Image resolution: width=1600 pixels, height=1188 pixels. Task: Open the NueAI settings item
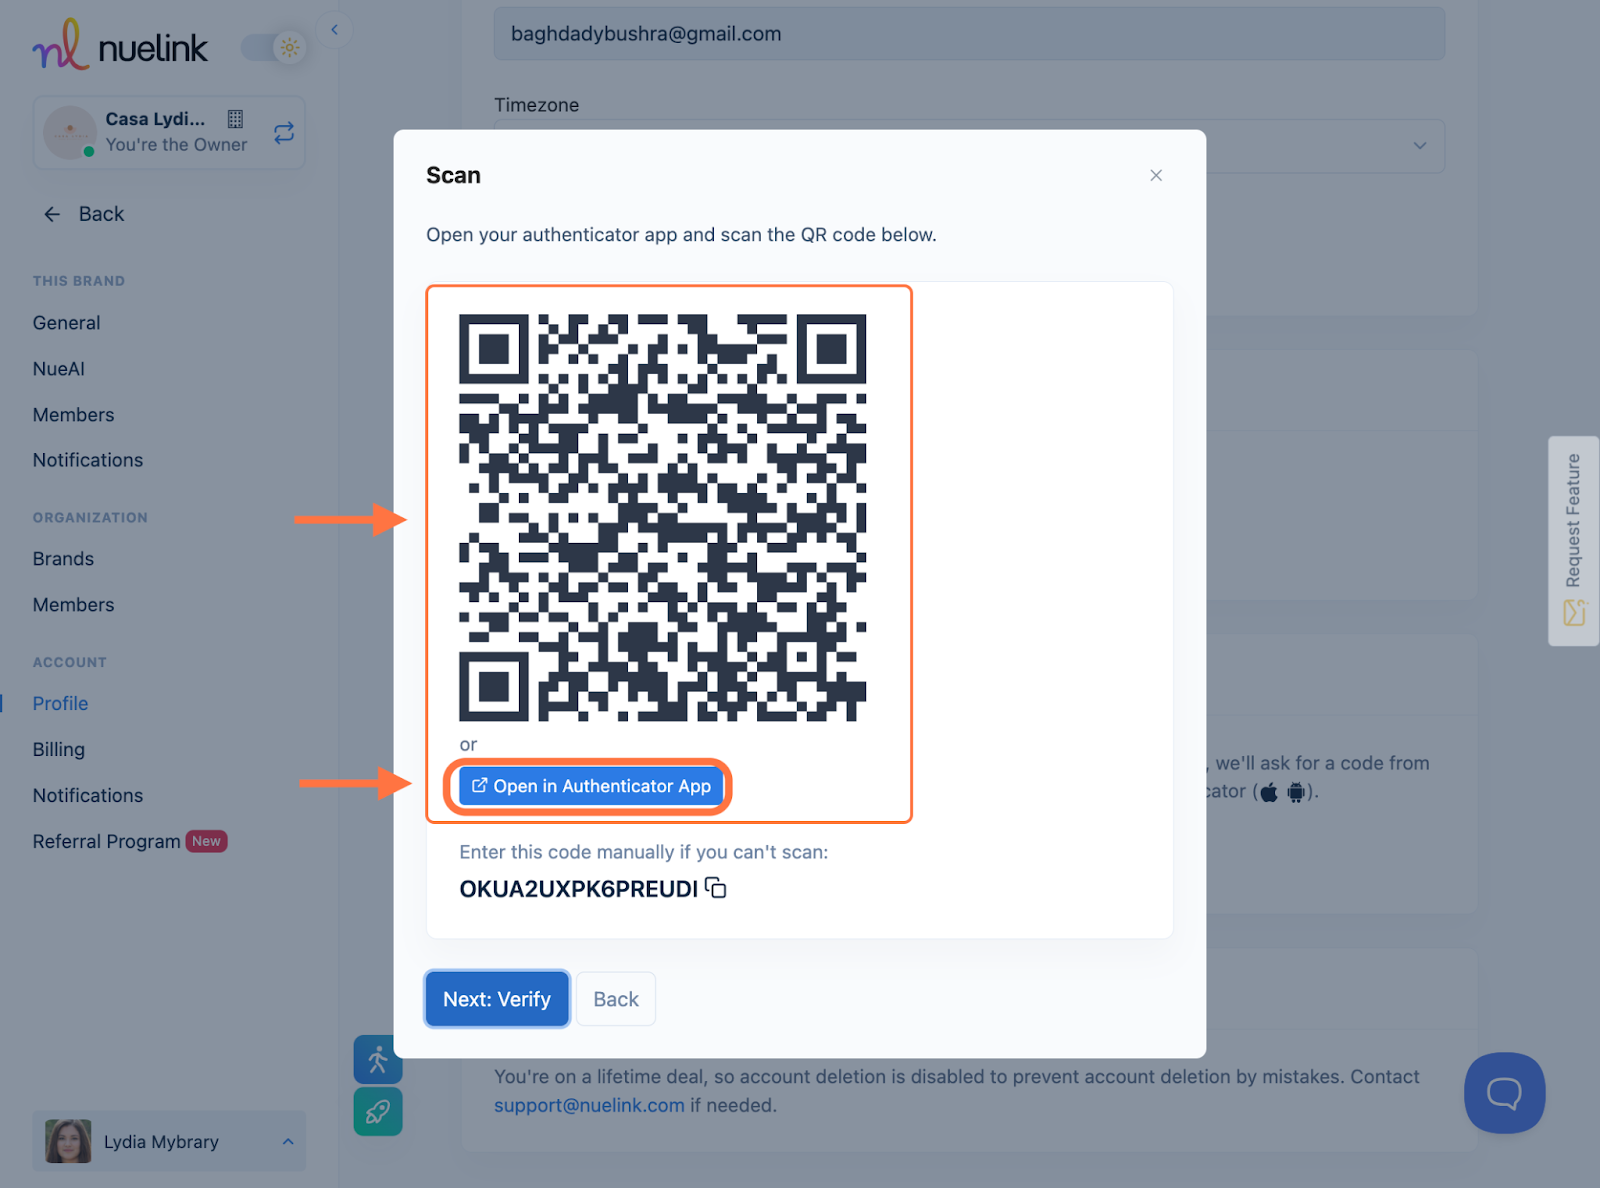(59, 369)
